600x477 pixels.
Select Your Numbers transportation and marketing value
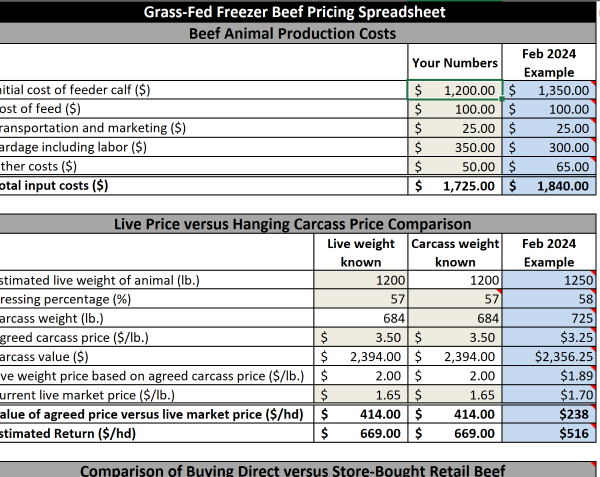pyautogui.click(x=454, y=128)
